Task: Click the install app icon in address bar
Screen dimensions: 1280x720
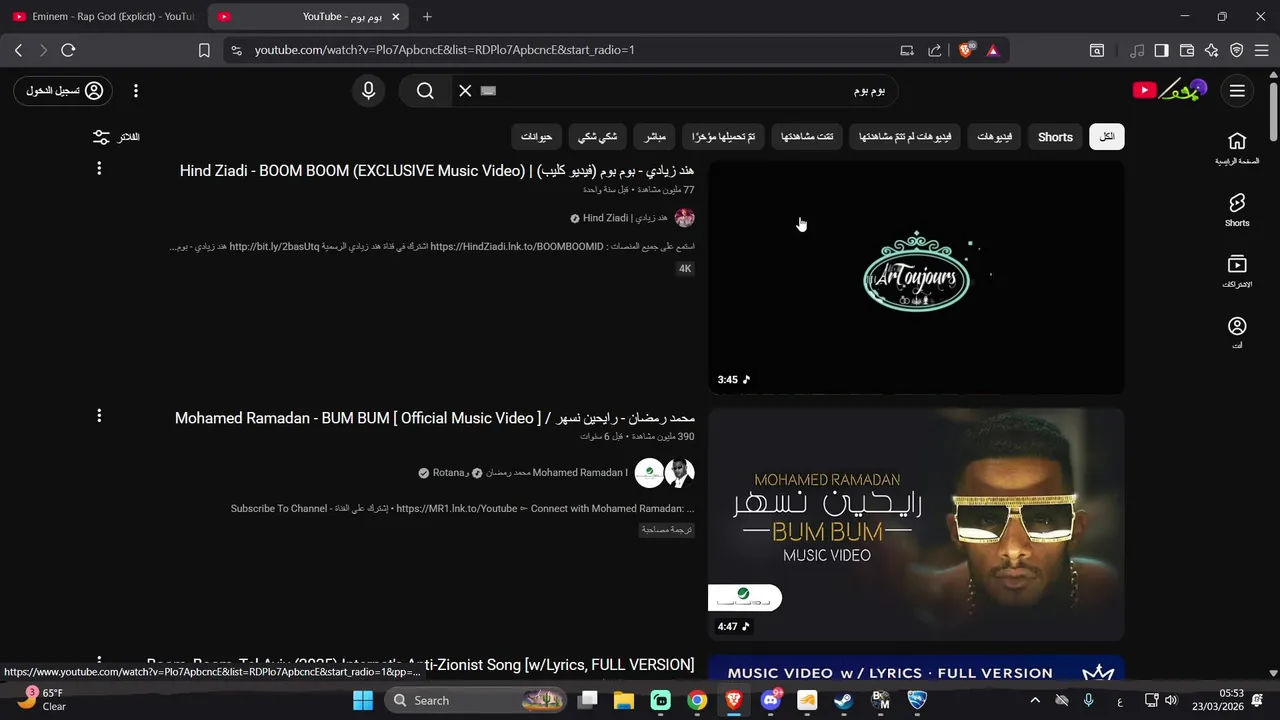Action: [x=907, y=50]
